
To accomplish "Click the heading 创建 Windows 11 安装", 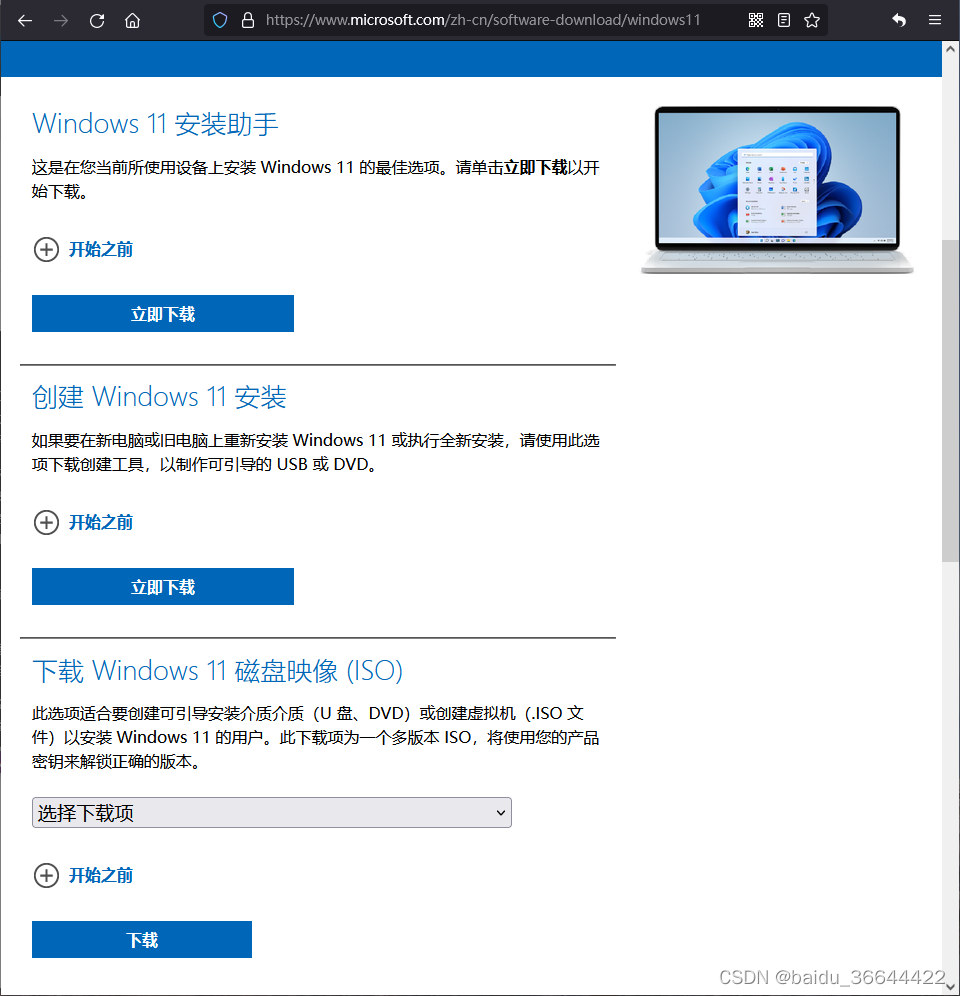I will pos(159,397).
